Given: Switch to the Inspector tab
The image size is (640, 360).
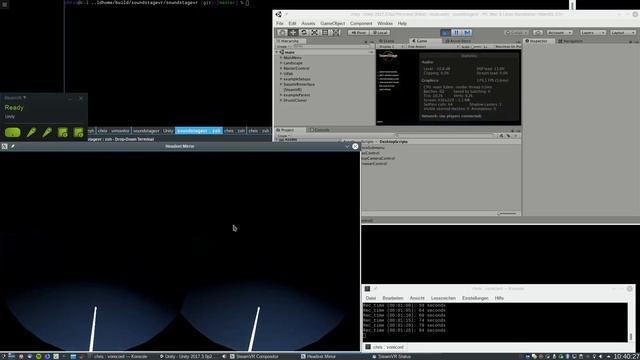Looking at the screenshot, I should pyautogui.click(x=538, y=41).
